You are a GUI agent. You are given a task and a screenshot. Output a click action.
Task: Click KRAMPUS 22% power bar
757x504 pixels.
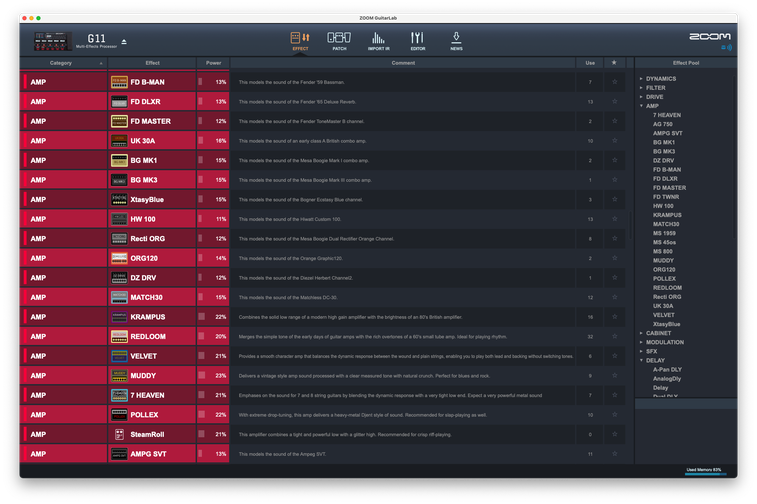coord(201,317)
